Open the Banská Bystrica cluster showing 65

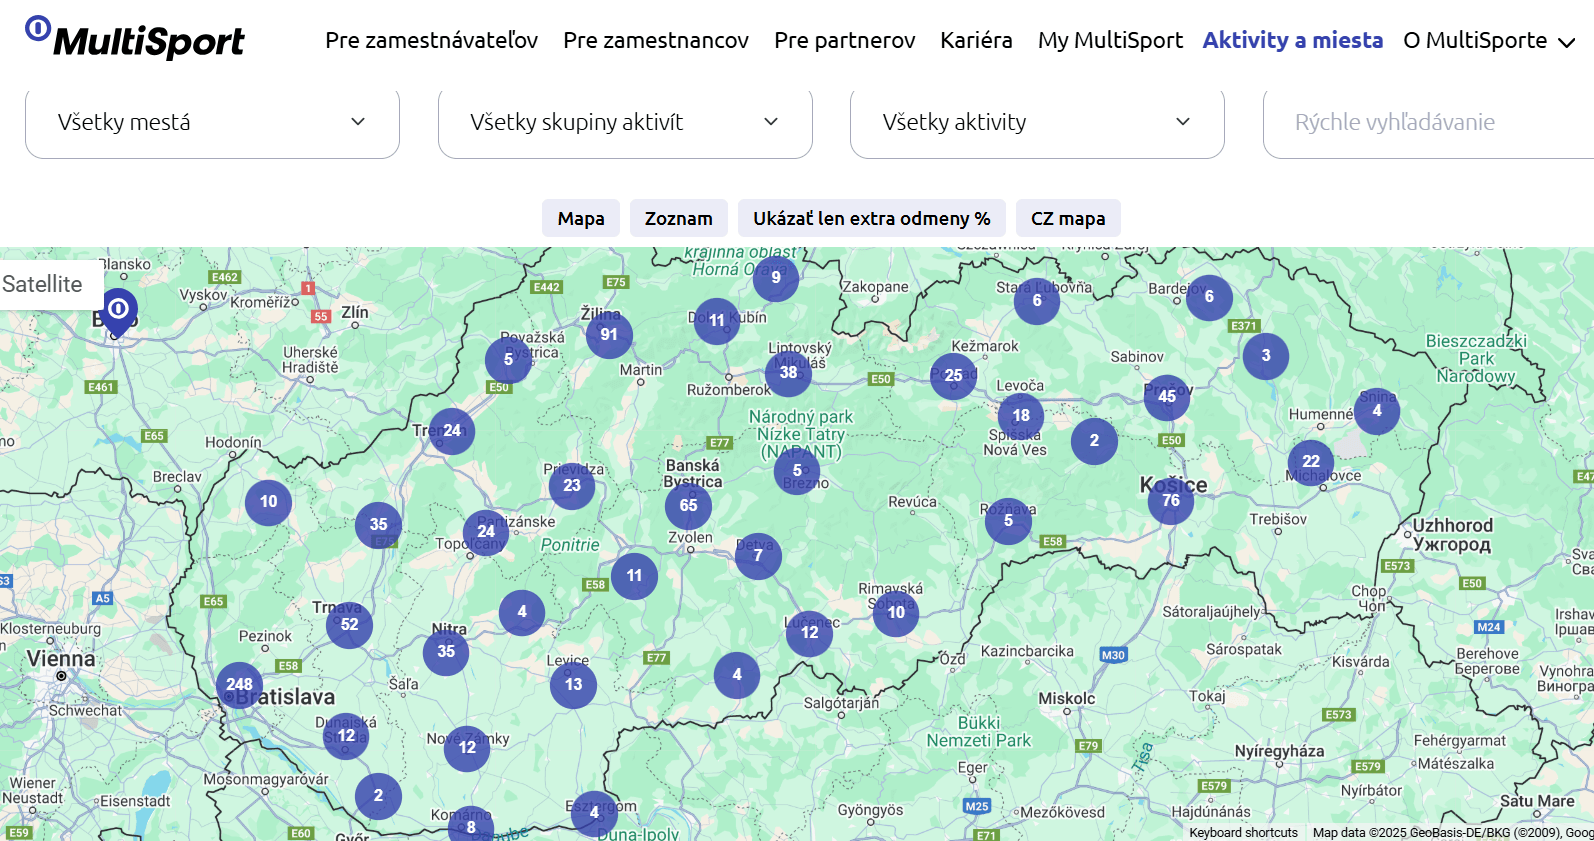[x=688, y=506]
